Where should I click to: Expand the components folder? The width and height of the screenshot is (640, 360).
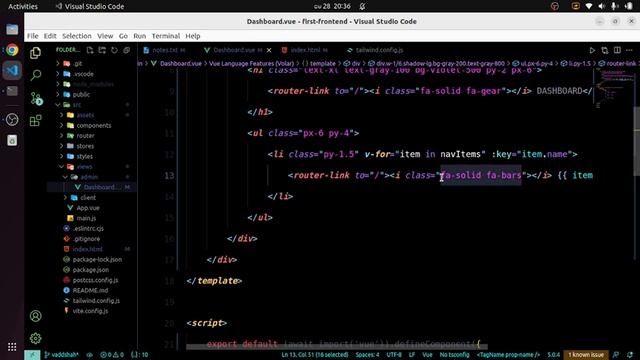pyautogui.click(x=93, y=125)
